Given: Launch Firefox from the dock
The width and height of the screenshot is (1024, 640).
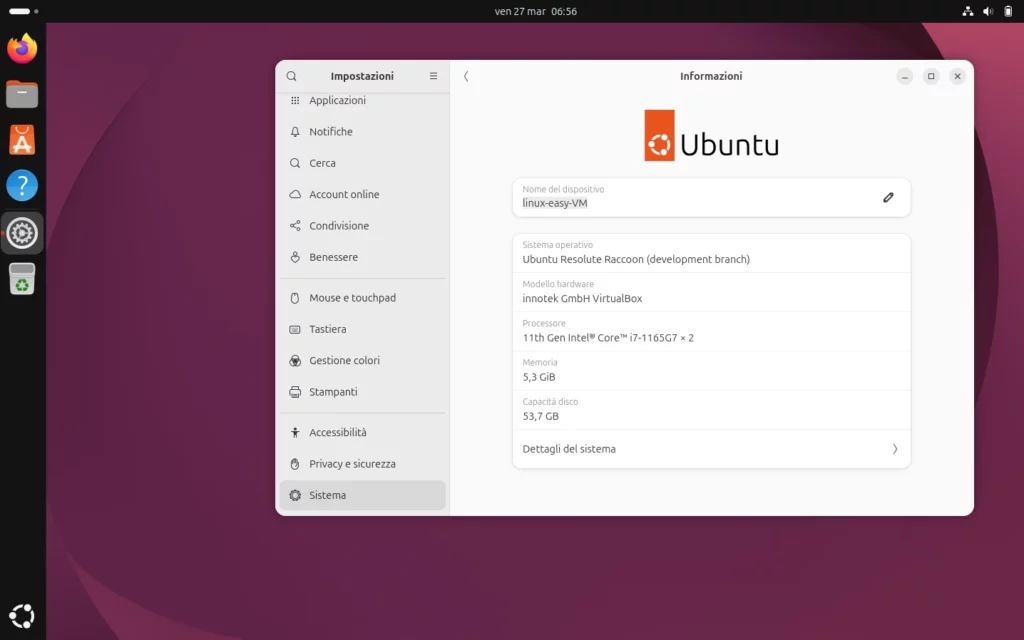Looking at the screenshot, I should click(21, 48).
